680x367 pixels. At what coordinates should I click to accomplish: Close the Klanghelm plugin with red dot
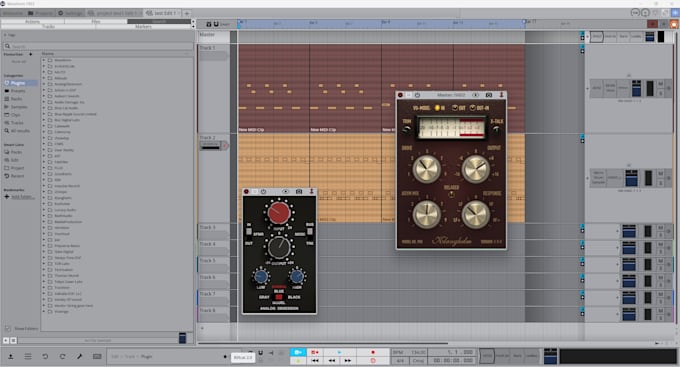coord(400,95)
